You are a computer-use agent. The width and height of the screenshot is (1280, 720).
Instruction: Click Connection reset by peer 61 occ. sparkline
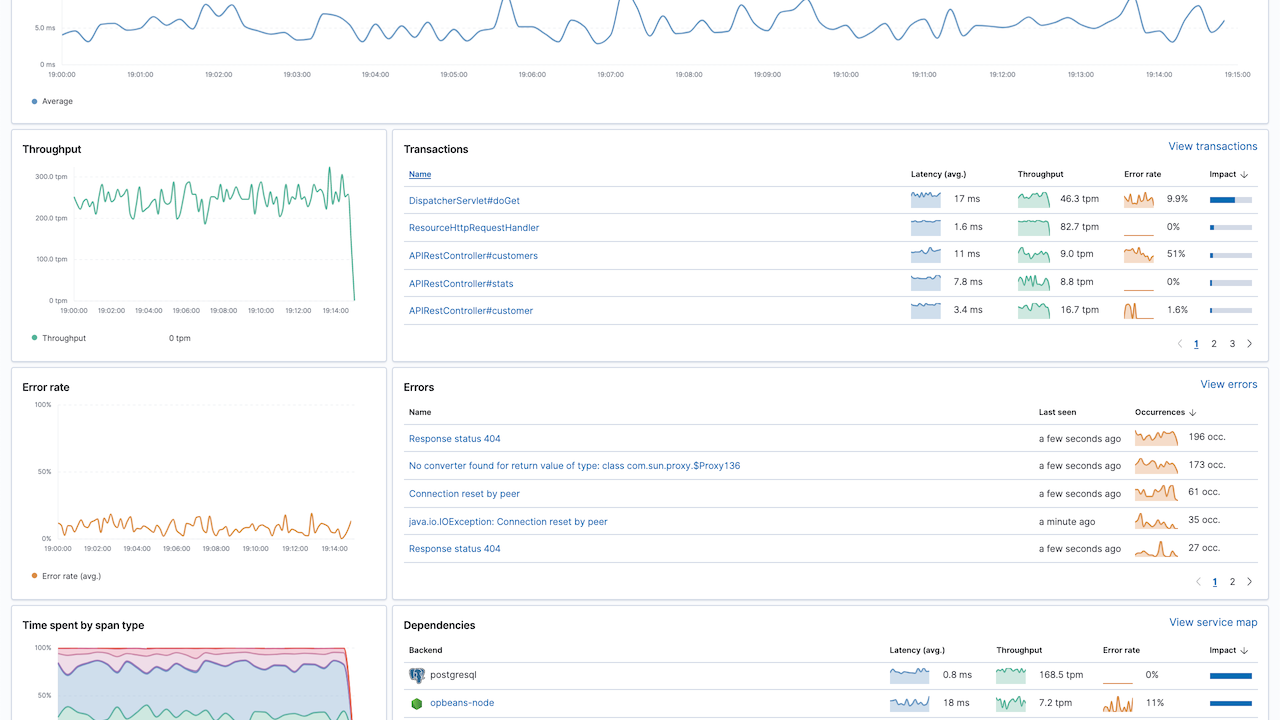point(1156,493)
